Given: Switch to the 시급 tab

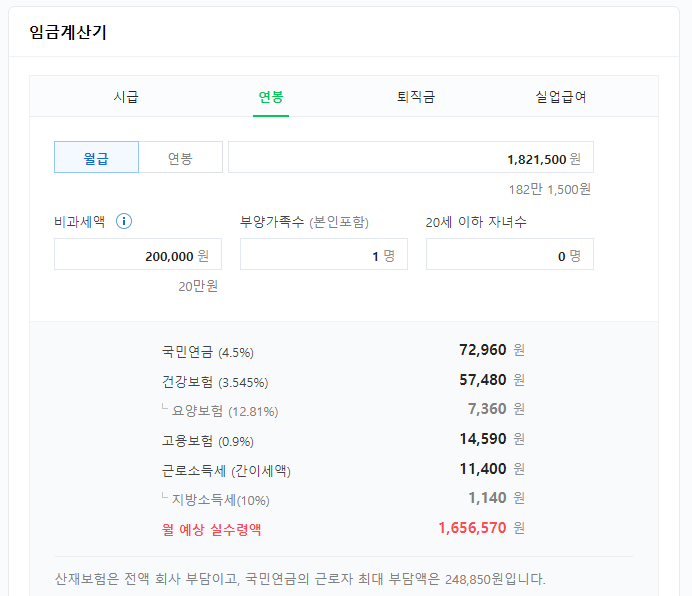Looking at the screenshot, I should pos(126,97).
